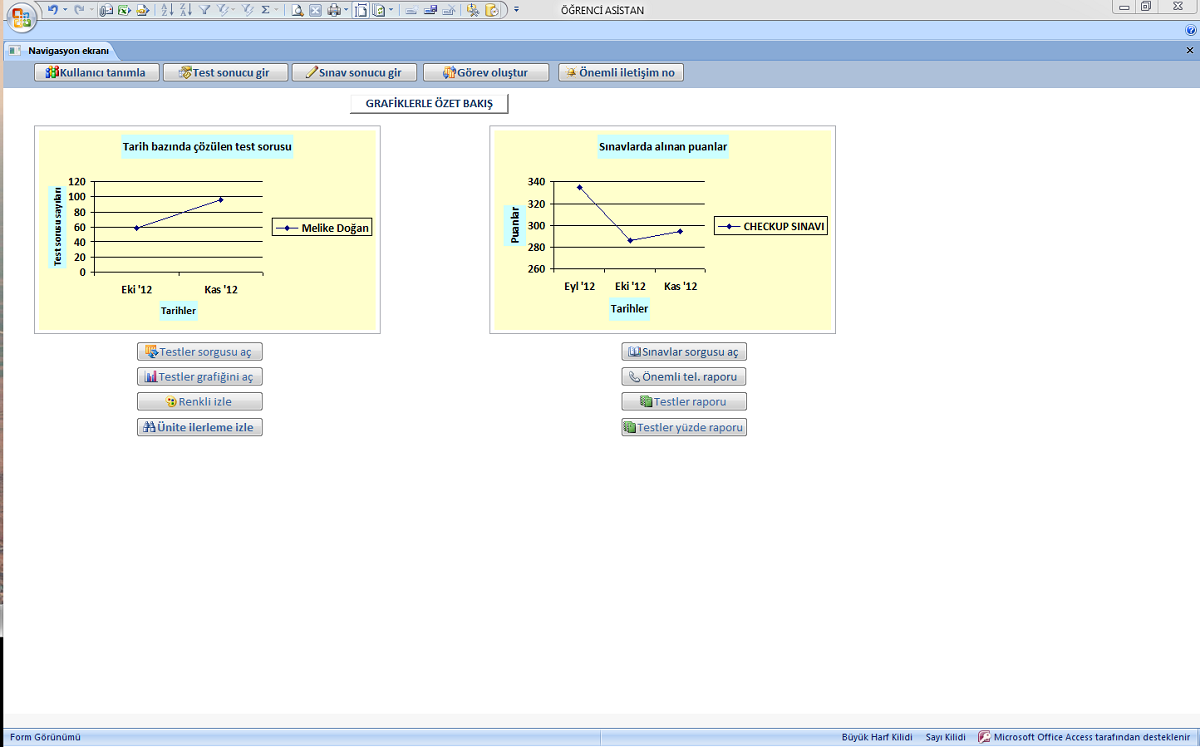Sort descending with the Z-A icon
Image resolution: width=1200 pixels, height=747 pixels.
(185, 10)
